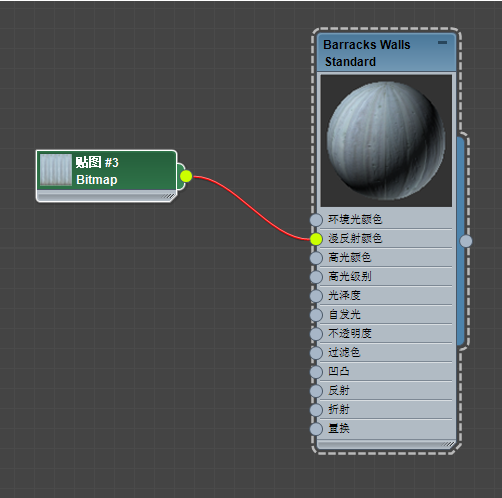Click the Bitmap node texture thumbnail
Screen dimensions: 502x498
56,170
